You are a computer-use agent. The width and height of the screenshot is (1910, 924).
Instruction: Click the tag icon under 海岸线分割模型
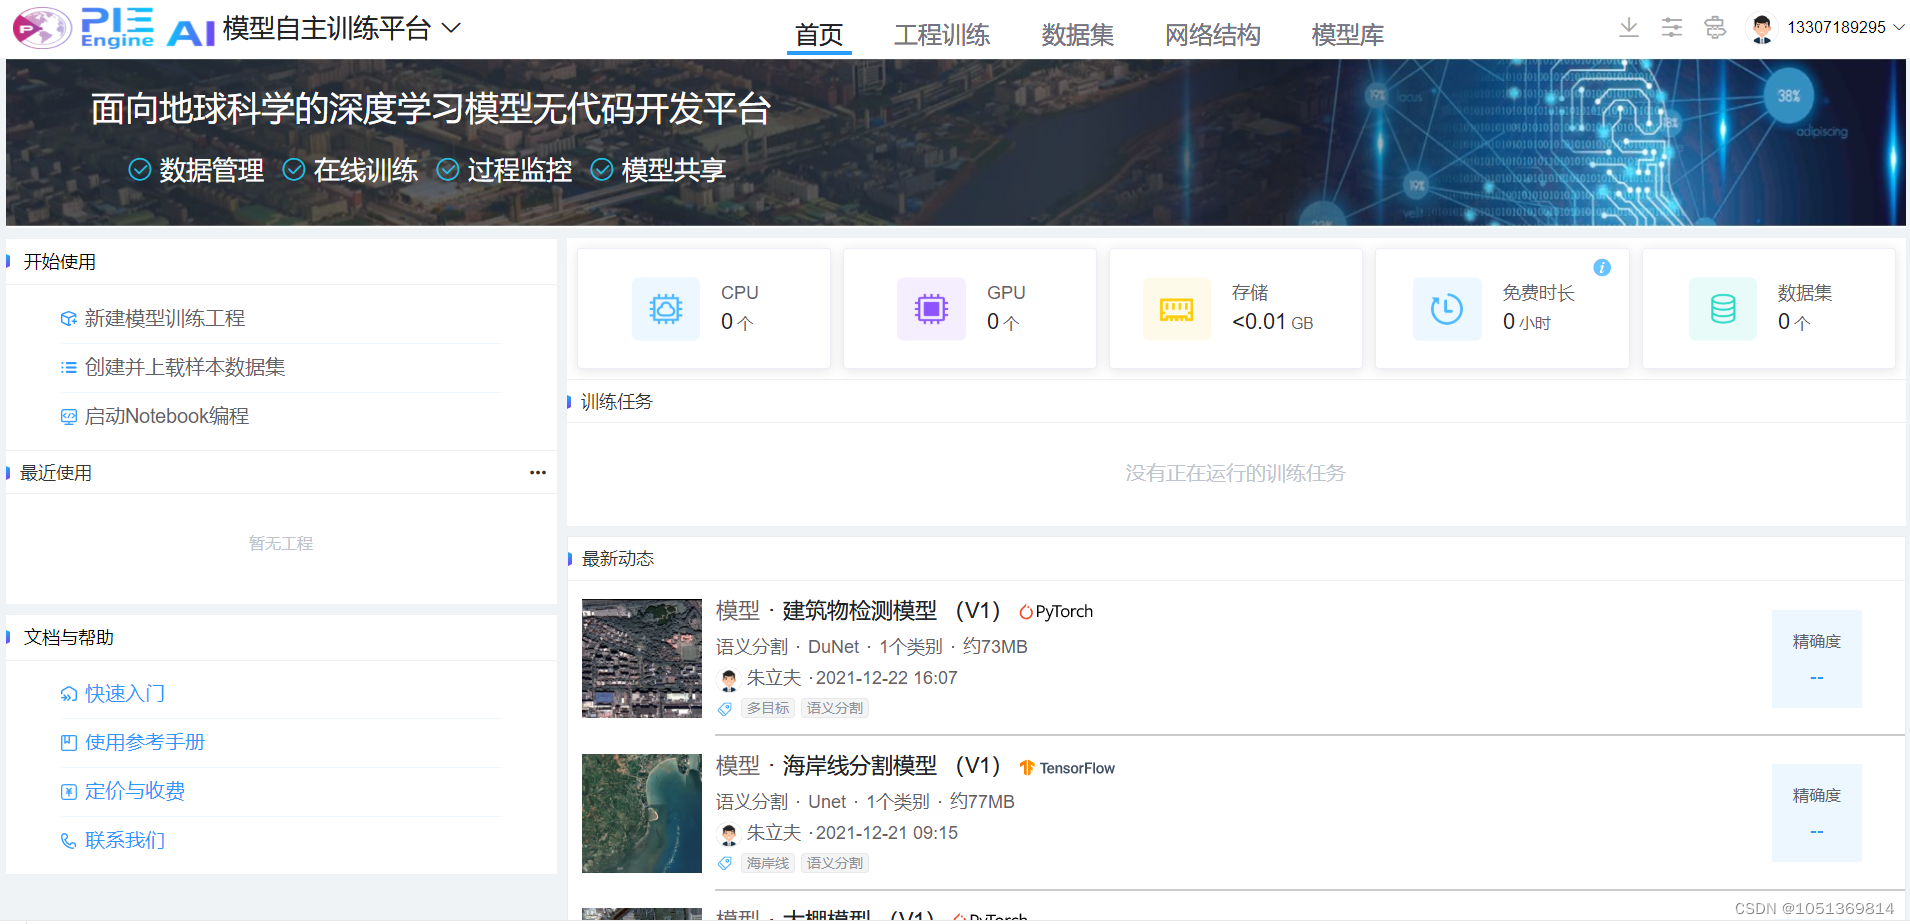[725, 864]
